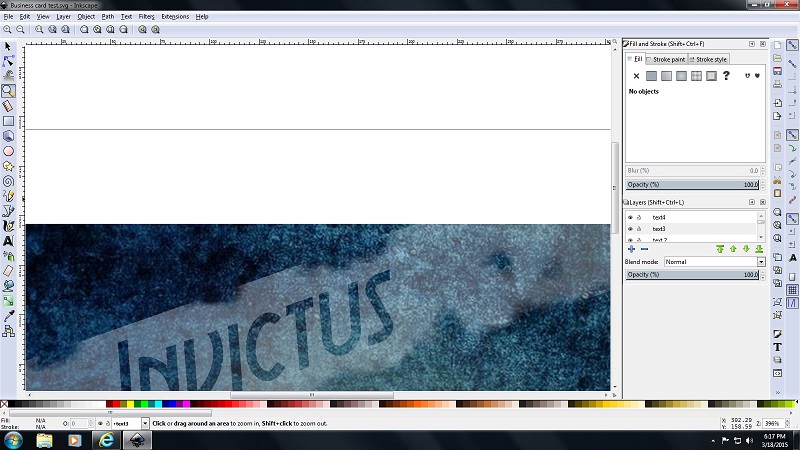Open the Layer menu

tap(63, 16)
